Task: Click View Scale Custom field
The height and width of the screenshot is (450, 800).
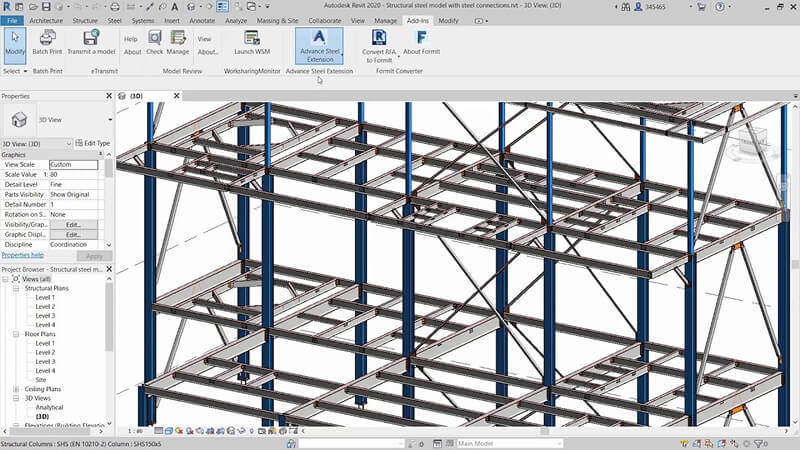Action: tap(73, 165)
